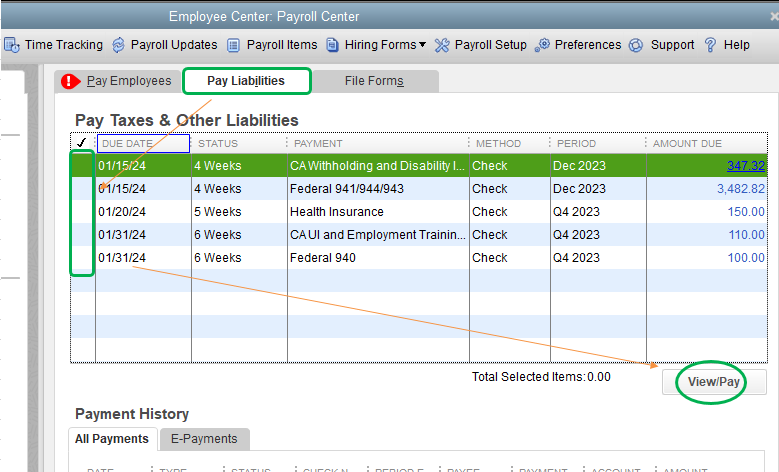Click the Support lifebuoy icon
This screenshot has height=472, width=779.
pyautogui.click(x=636, y=45)
